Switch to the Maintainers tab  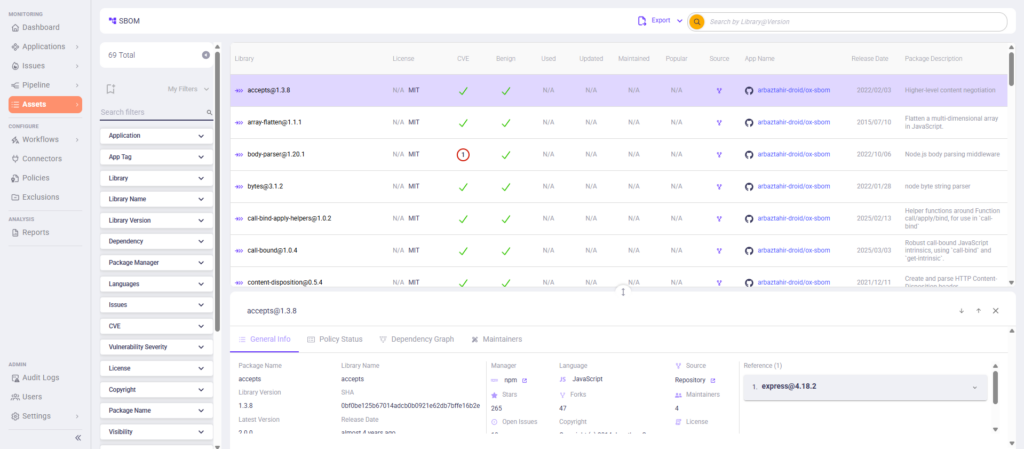[496, 339]
